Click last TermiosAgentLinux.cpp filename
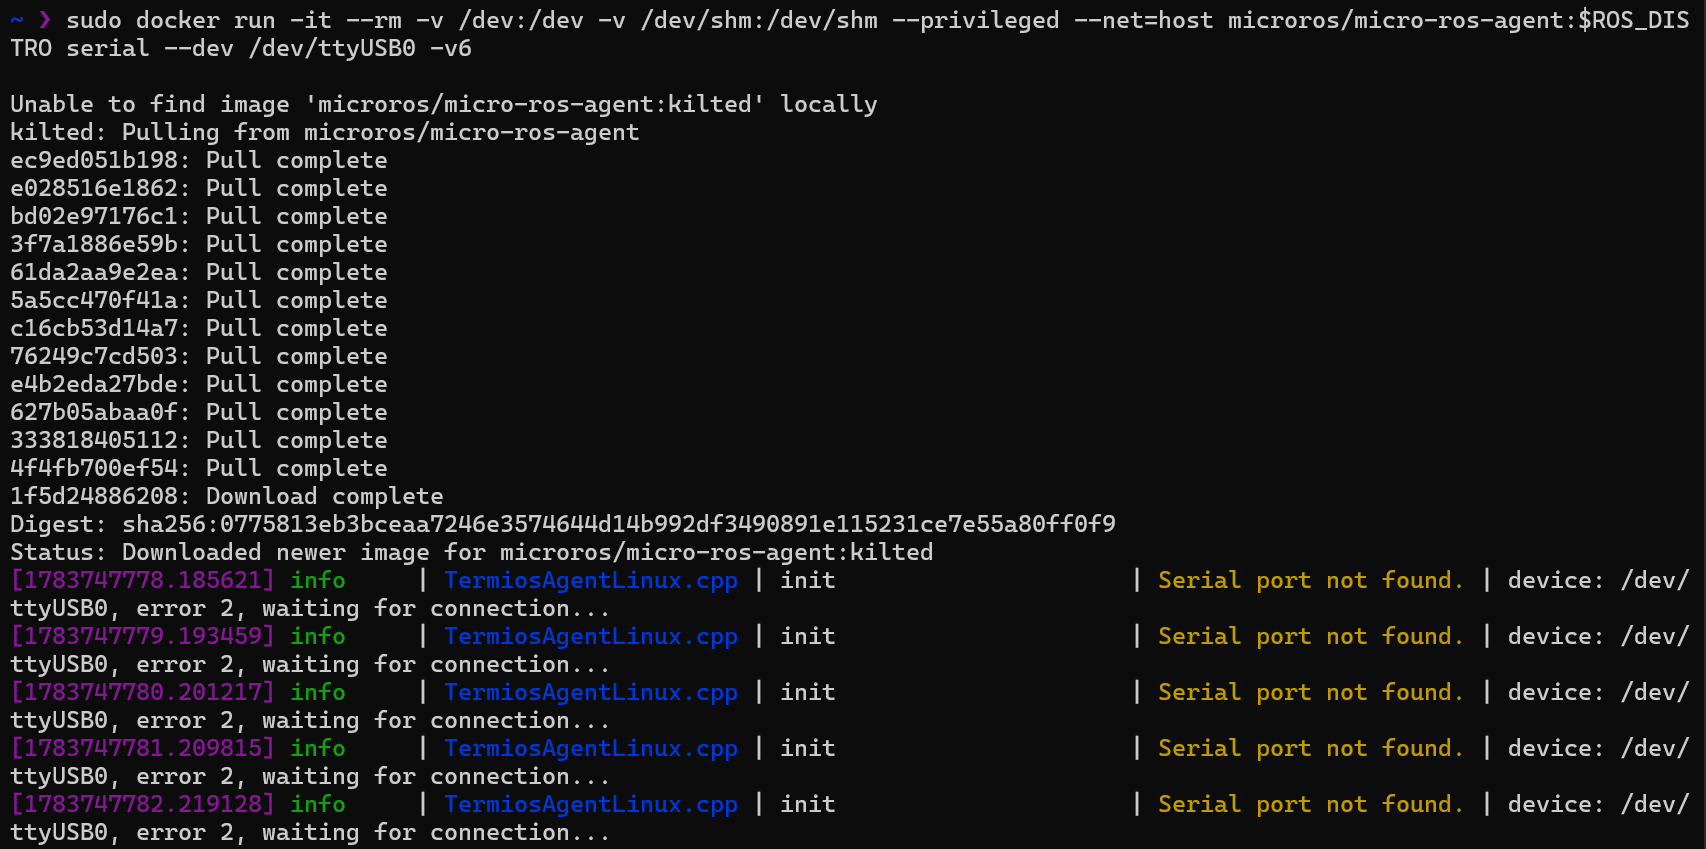Screen dimensions: 1706x849 [591, 804]
